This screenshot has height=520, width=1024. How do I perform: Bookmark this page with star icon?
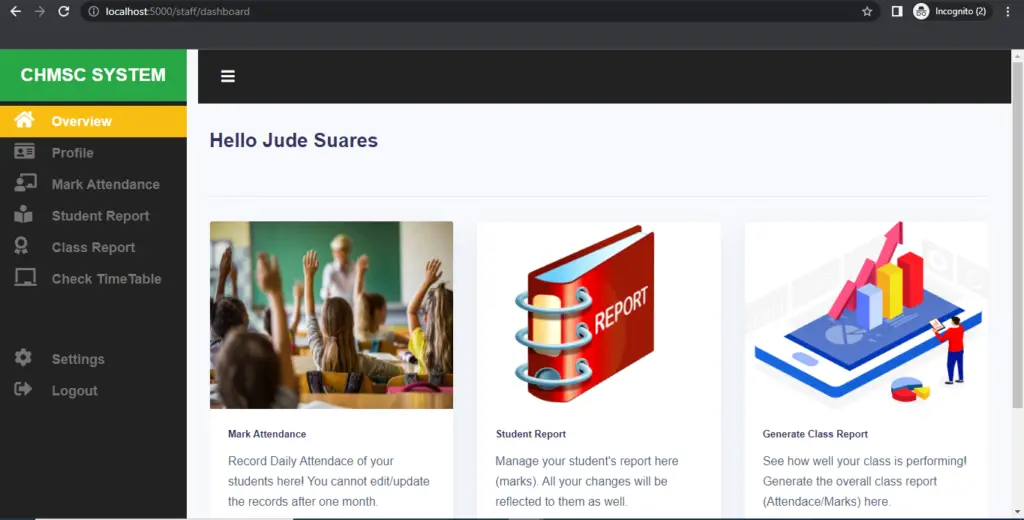pos(867,11)
